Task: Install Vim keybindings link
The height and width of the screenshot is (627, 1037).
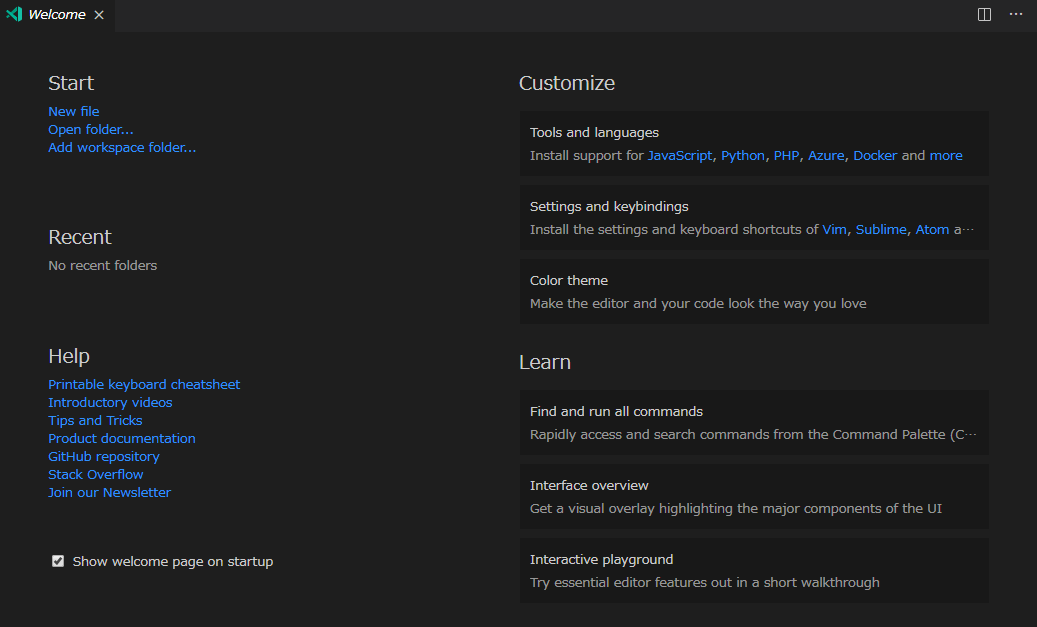Action: coord(834,229)
